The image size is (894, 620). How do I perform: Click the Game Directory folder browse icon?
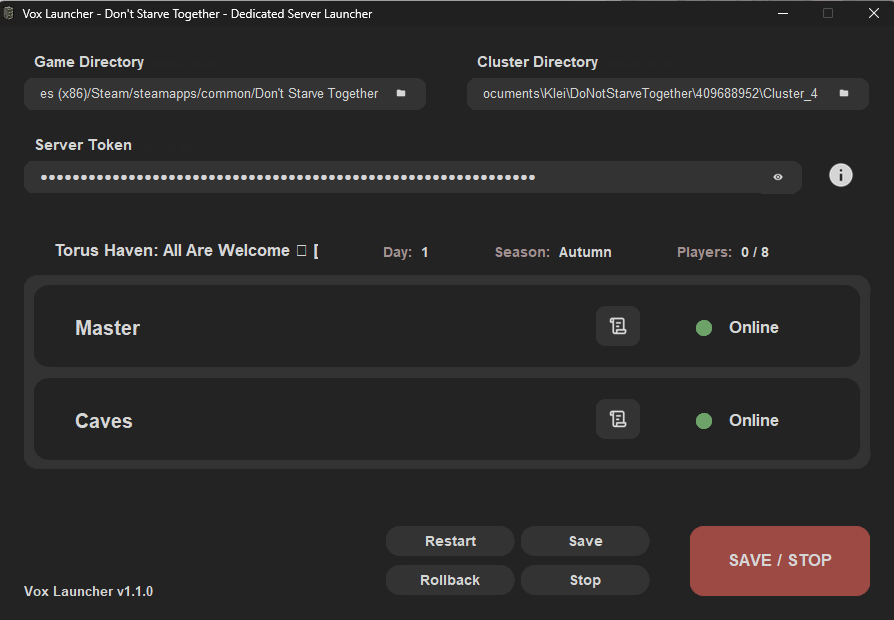401,94
